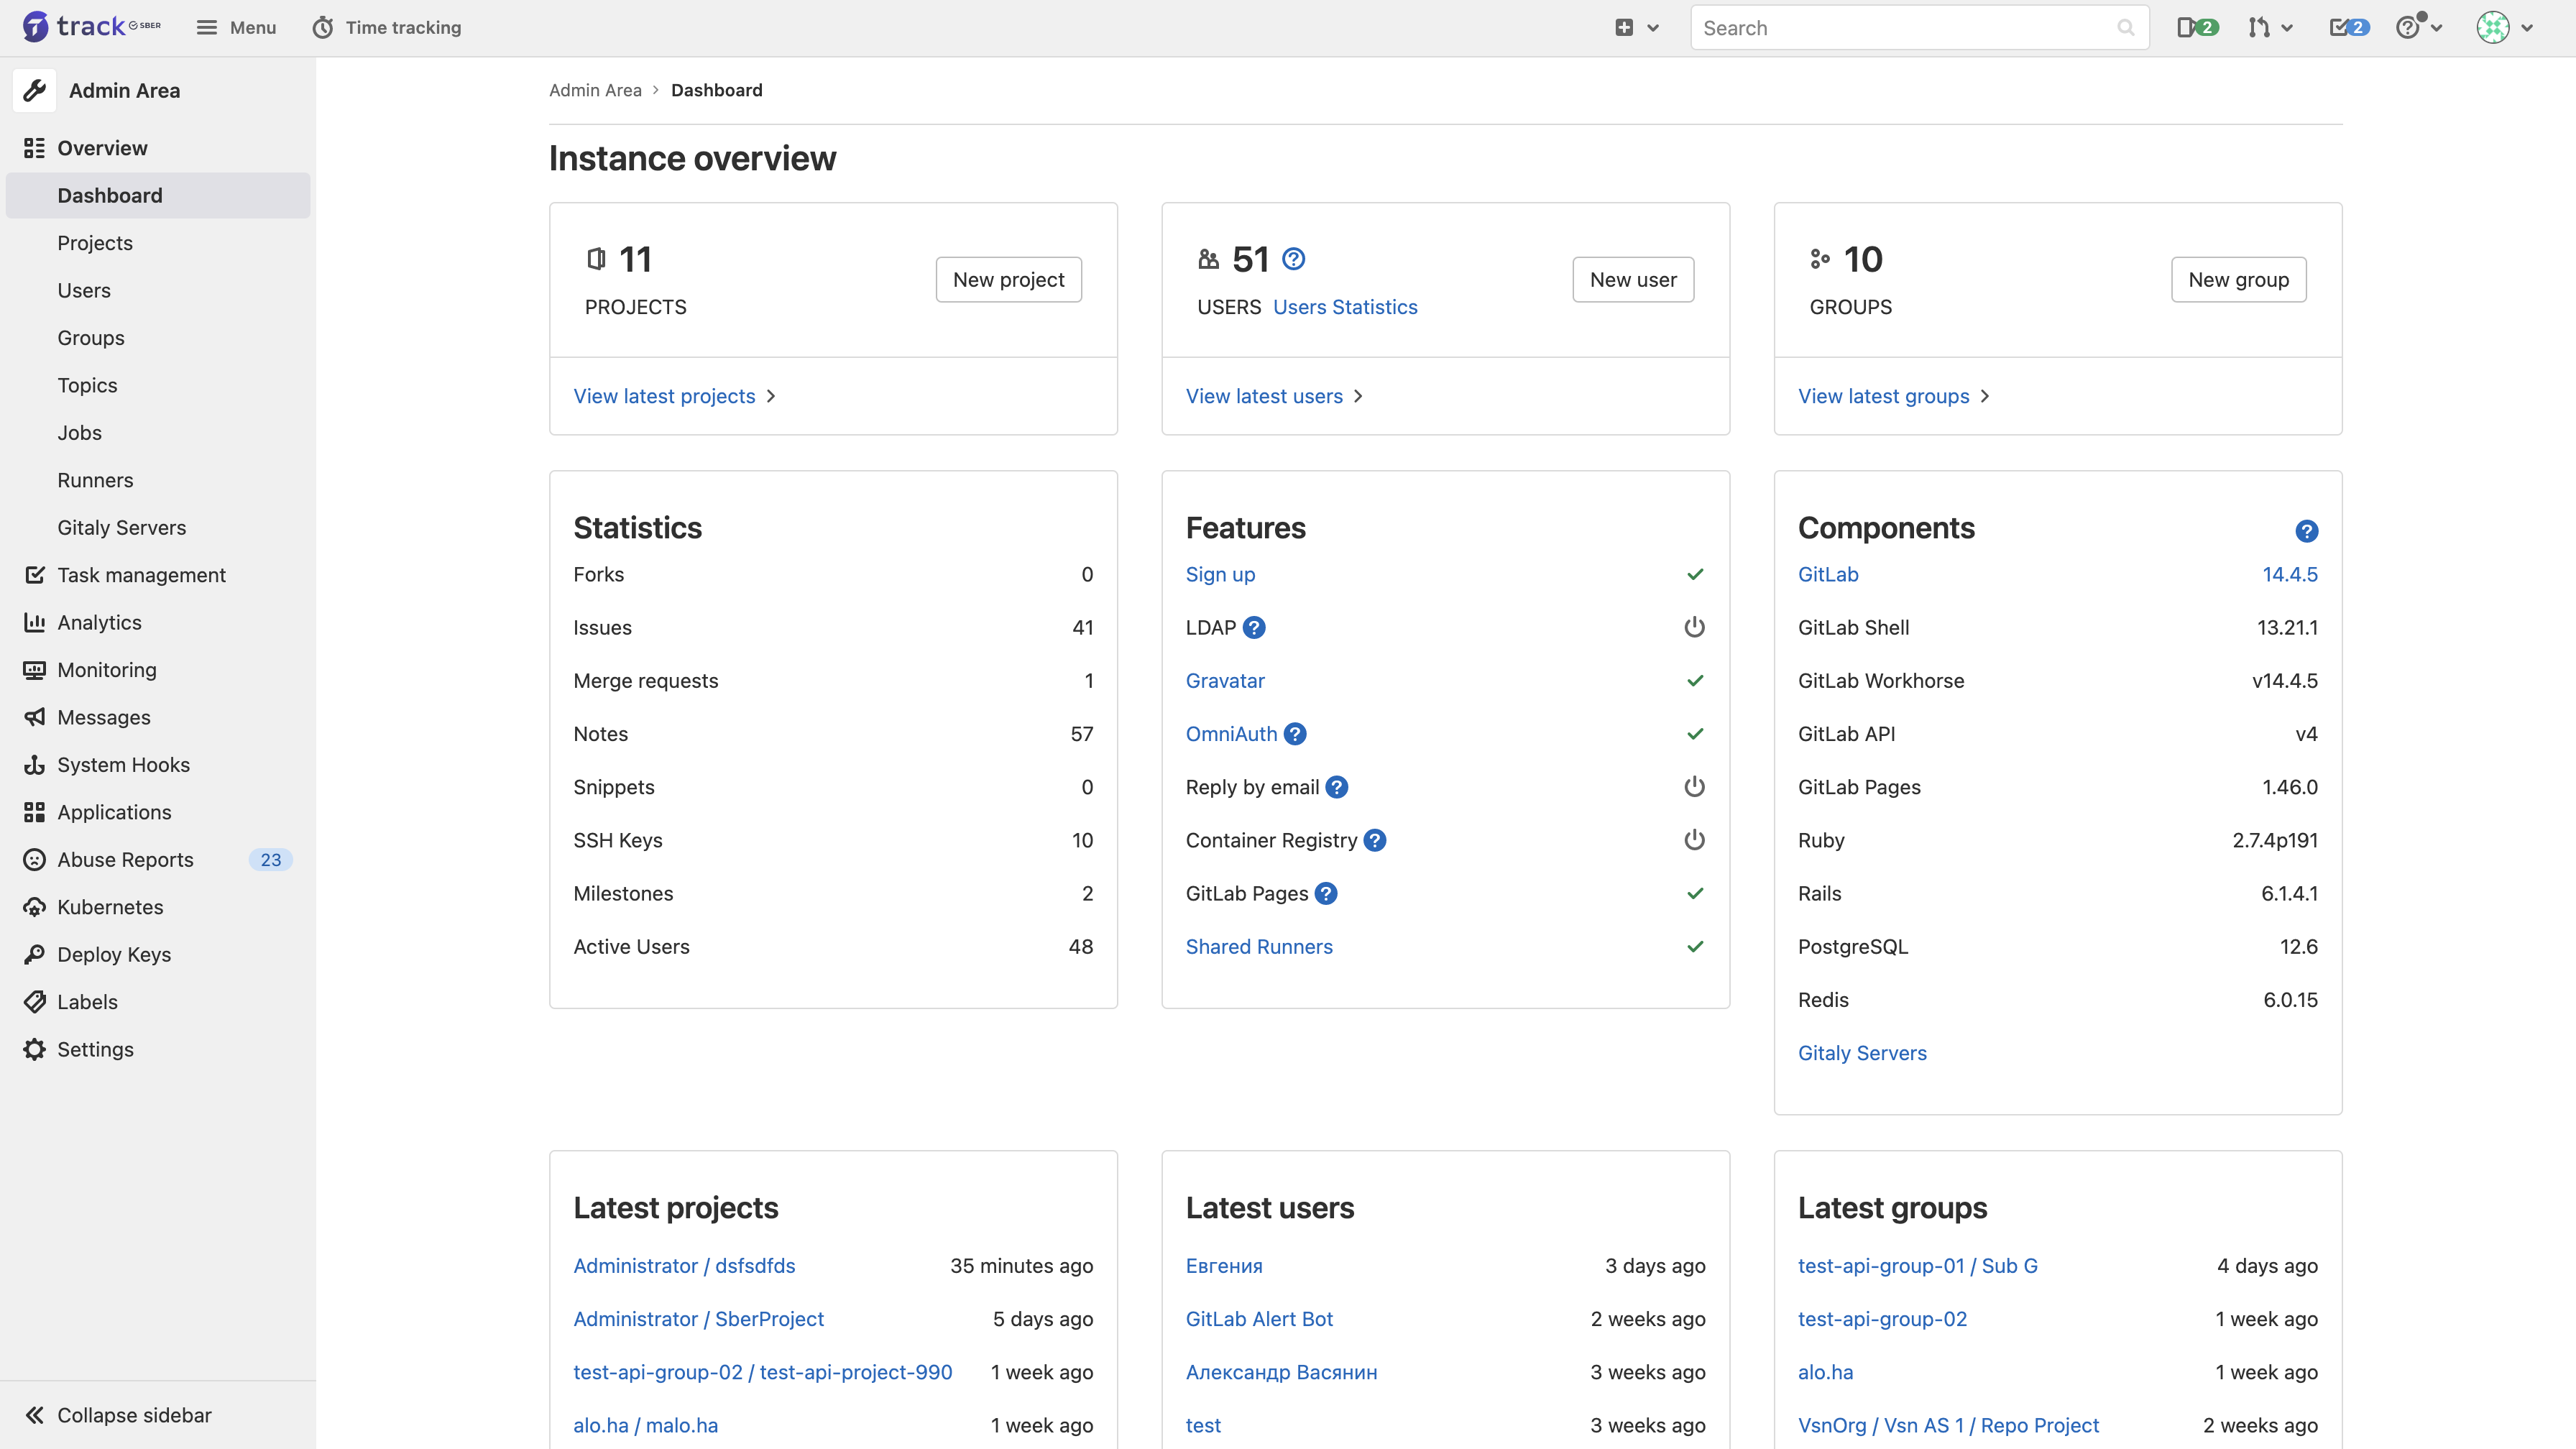Click the LDAP disabled power icon

pos(1694,628)
